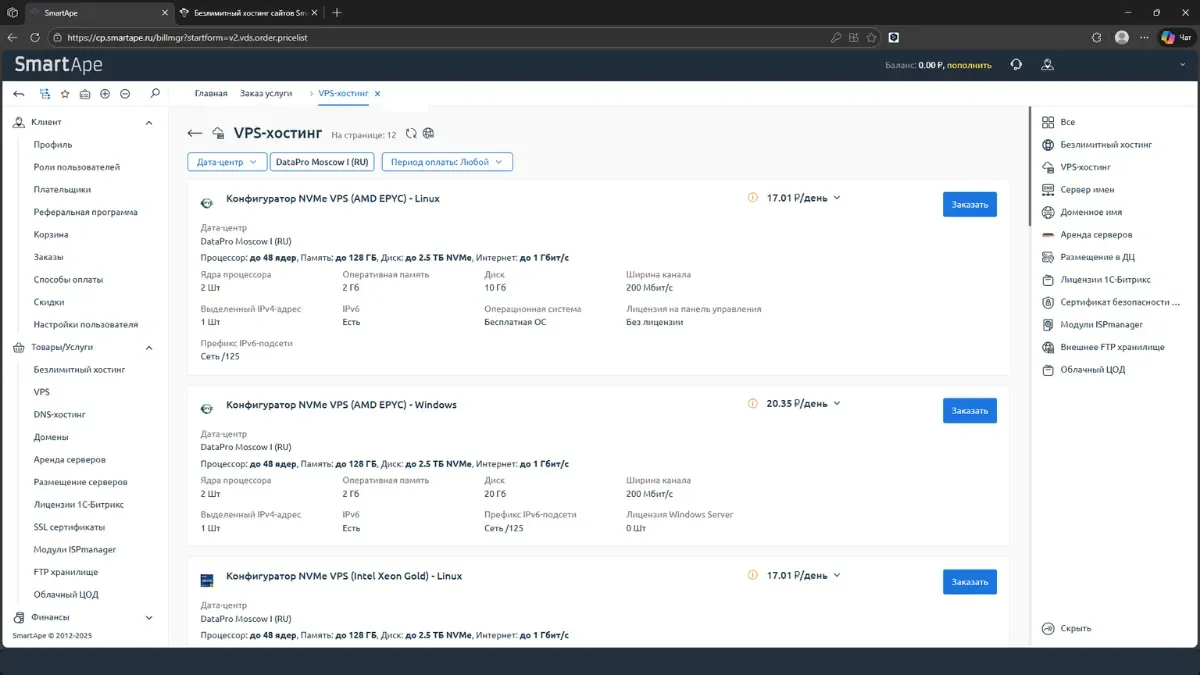Click the search magnifier icon in sidebar toolbar
Image resolution: width=1200 pixels, height=675 pixels.
[x=155, y=93]
